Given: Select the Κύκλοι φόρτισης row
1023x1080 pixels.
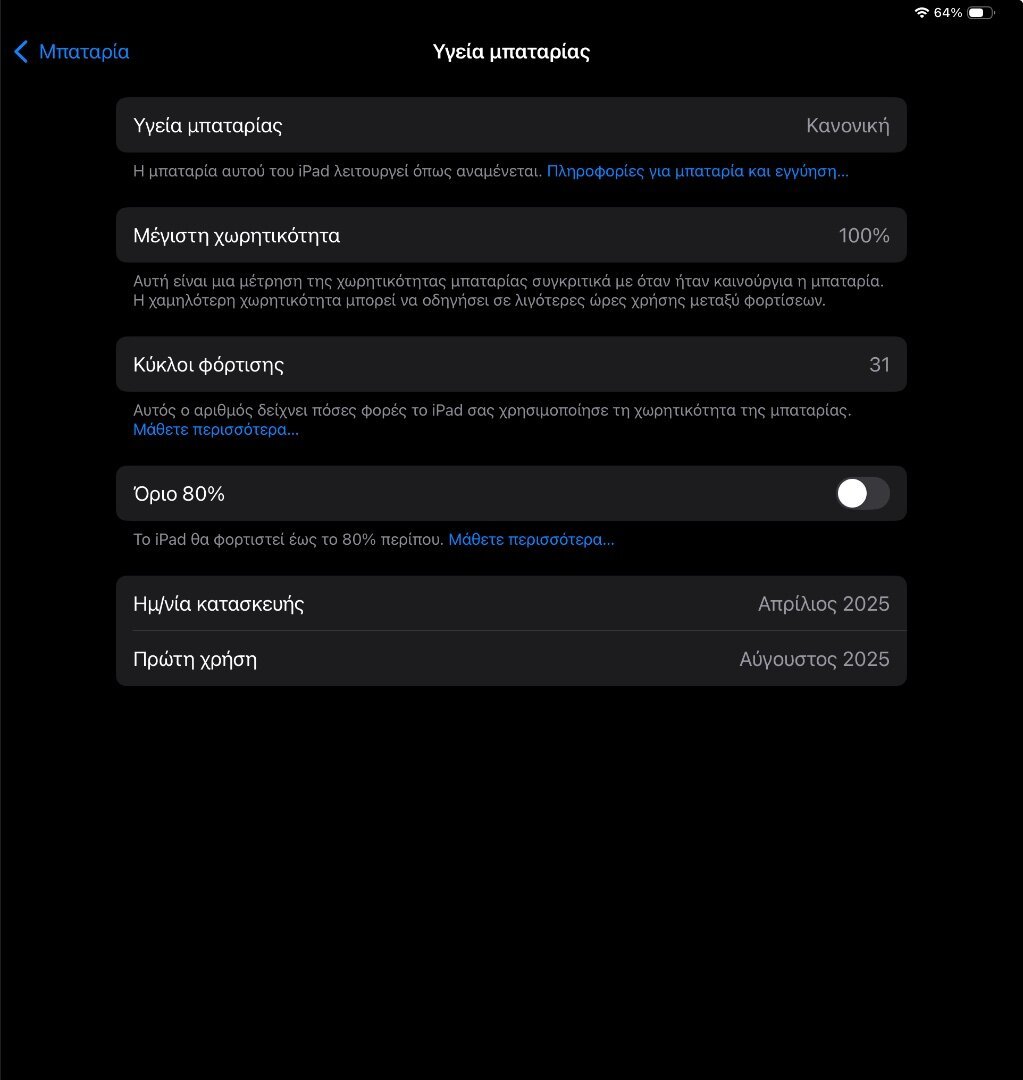Looking at the screenshot, I should (511, 364).
